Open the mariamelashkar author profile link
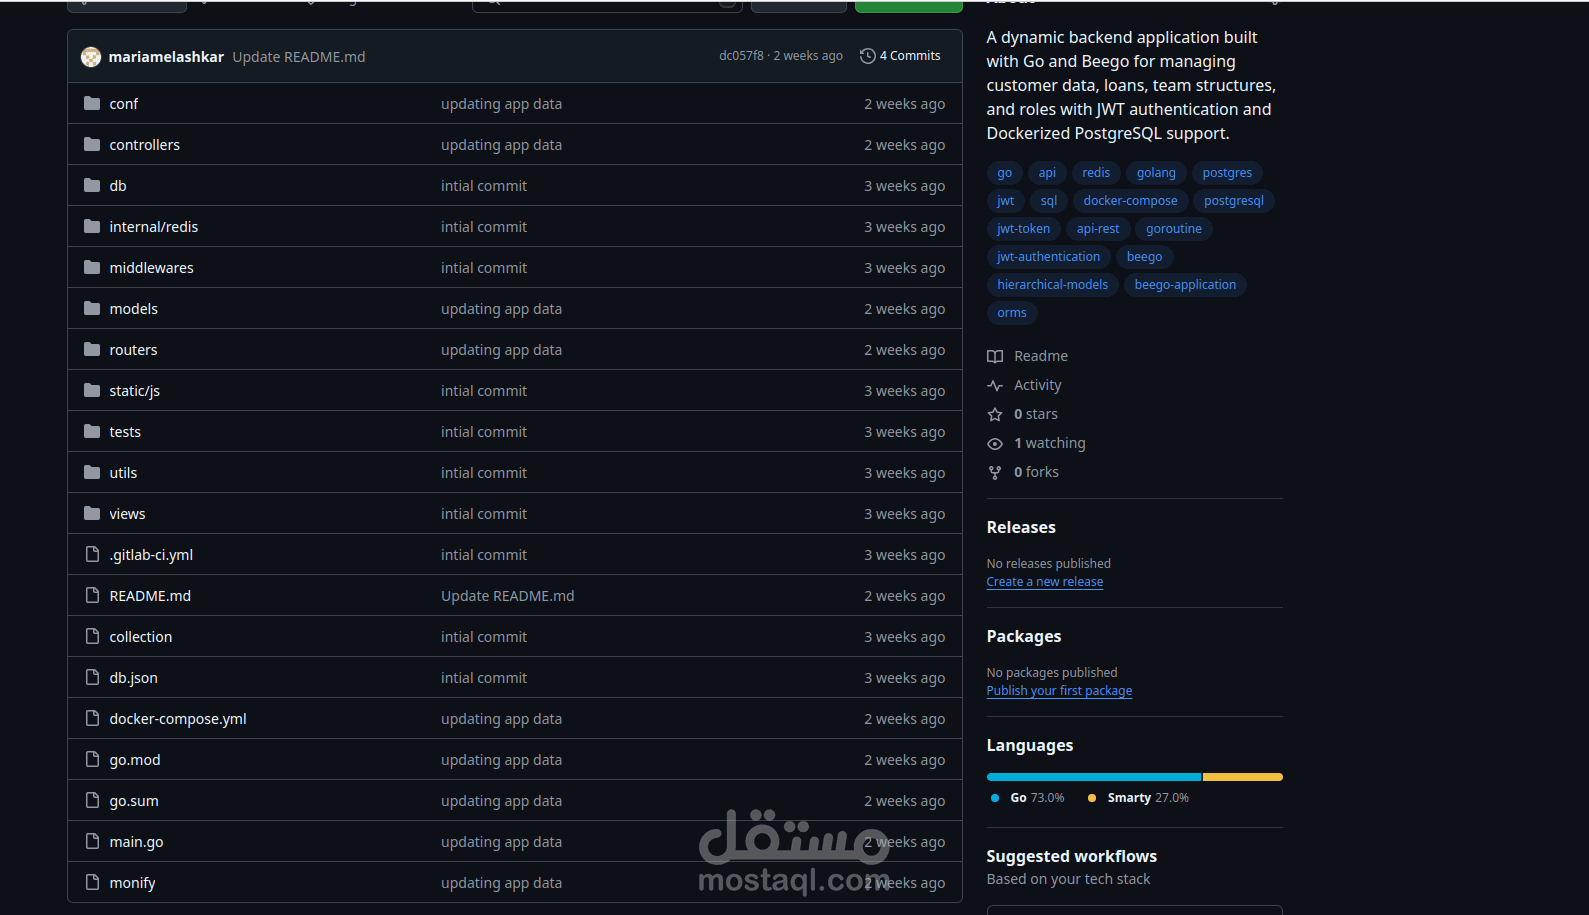Image resolution: width=1589 pixels, height=915 pixels. (x=166, y=57)
